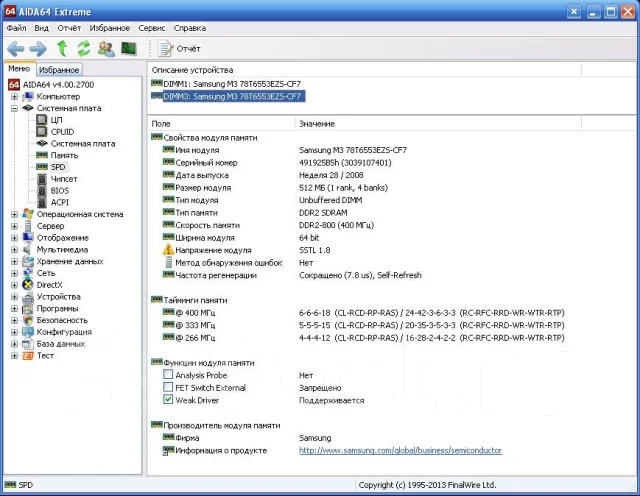Click the DirectX icon in tree
The width and height of the screenshot is (640, 496).
coord(28,285)
